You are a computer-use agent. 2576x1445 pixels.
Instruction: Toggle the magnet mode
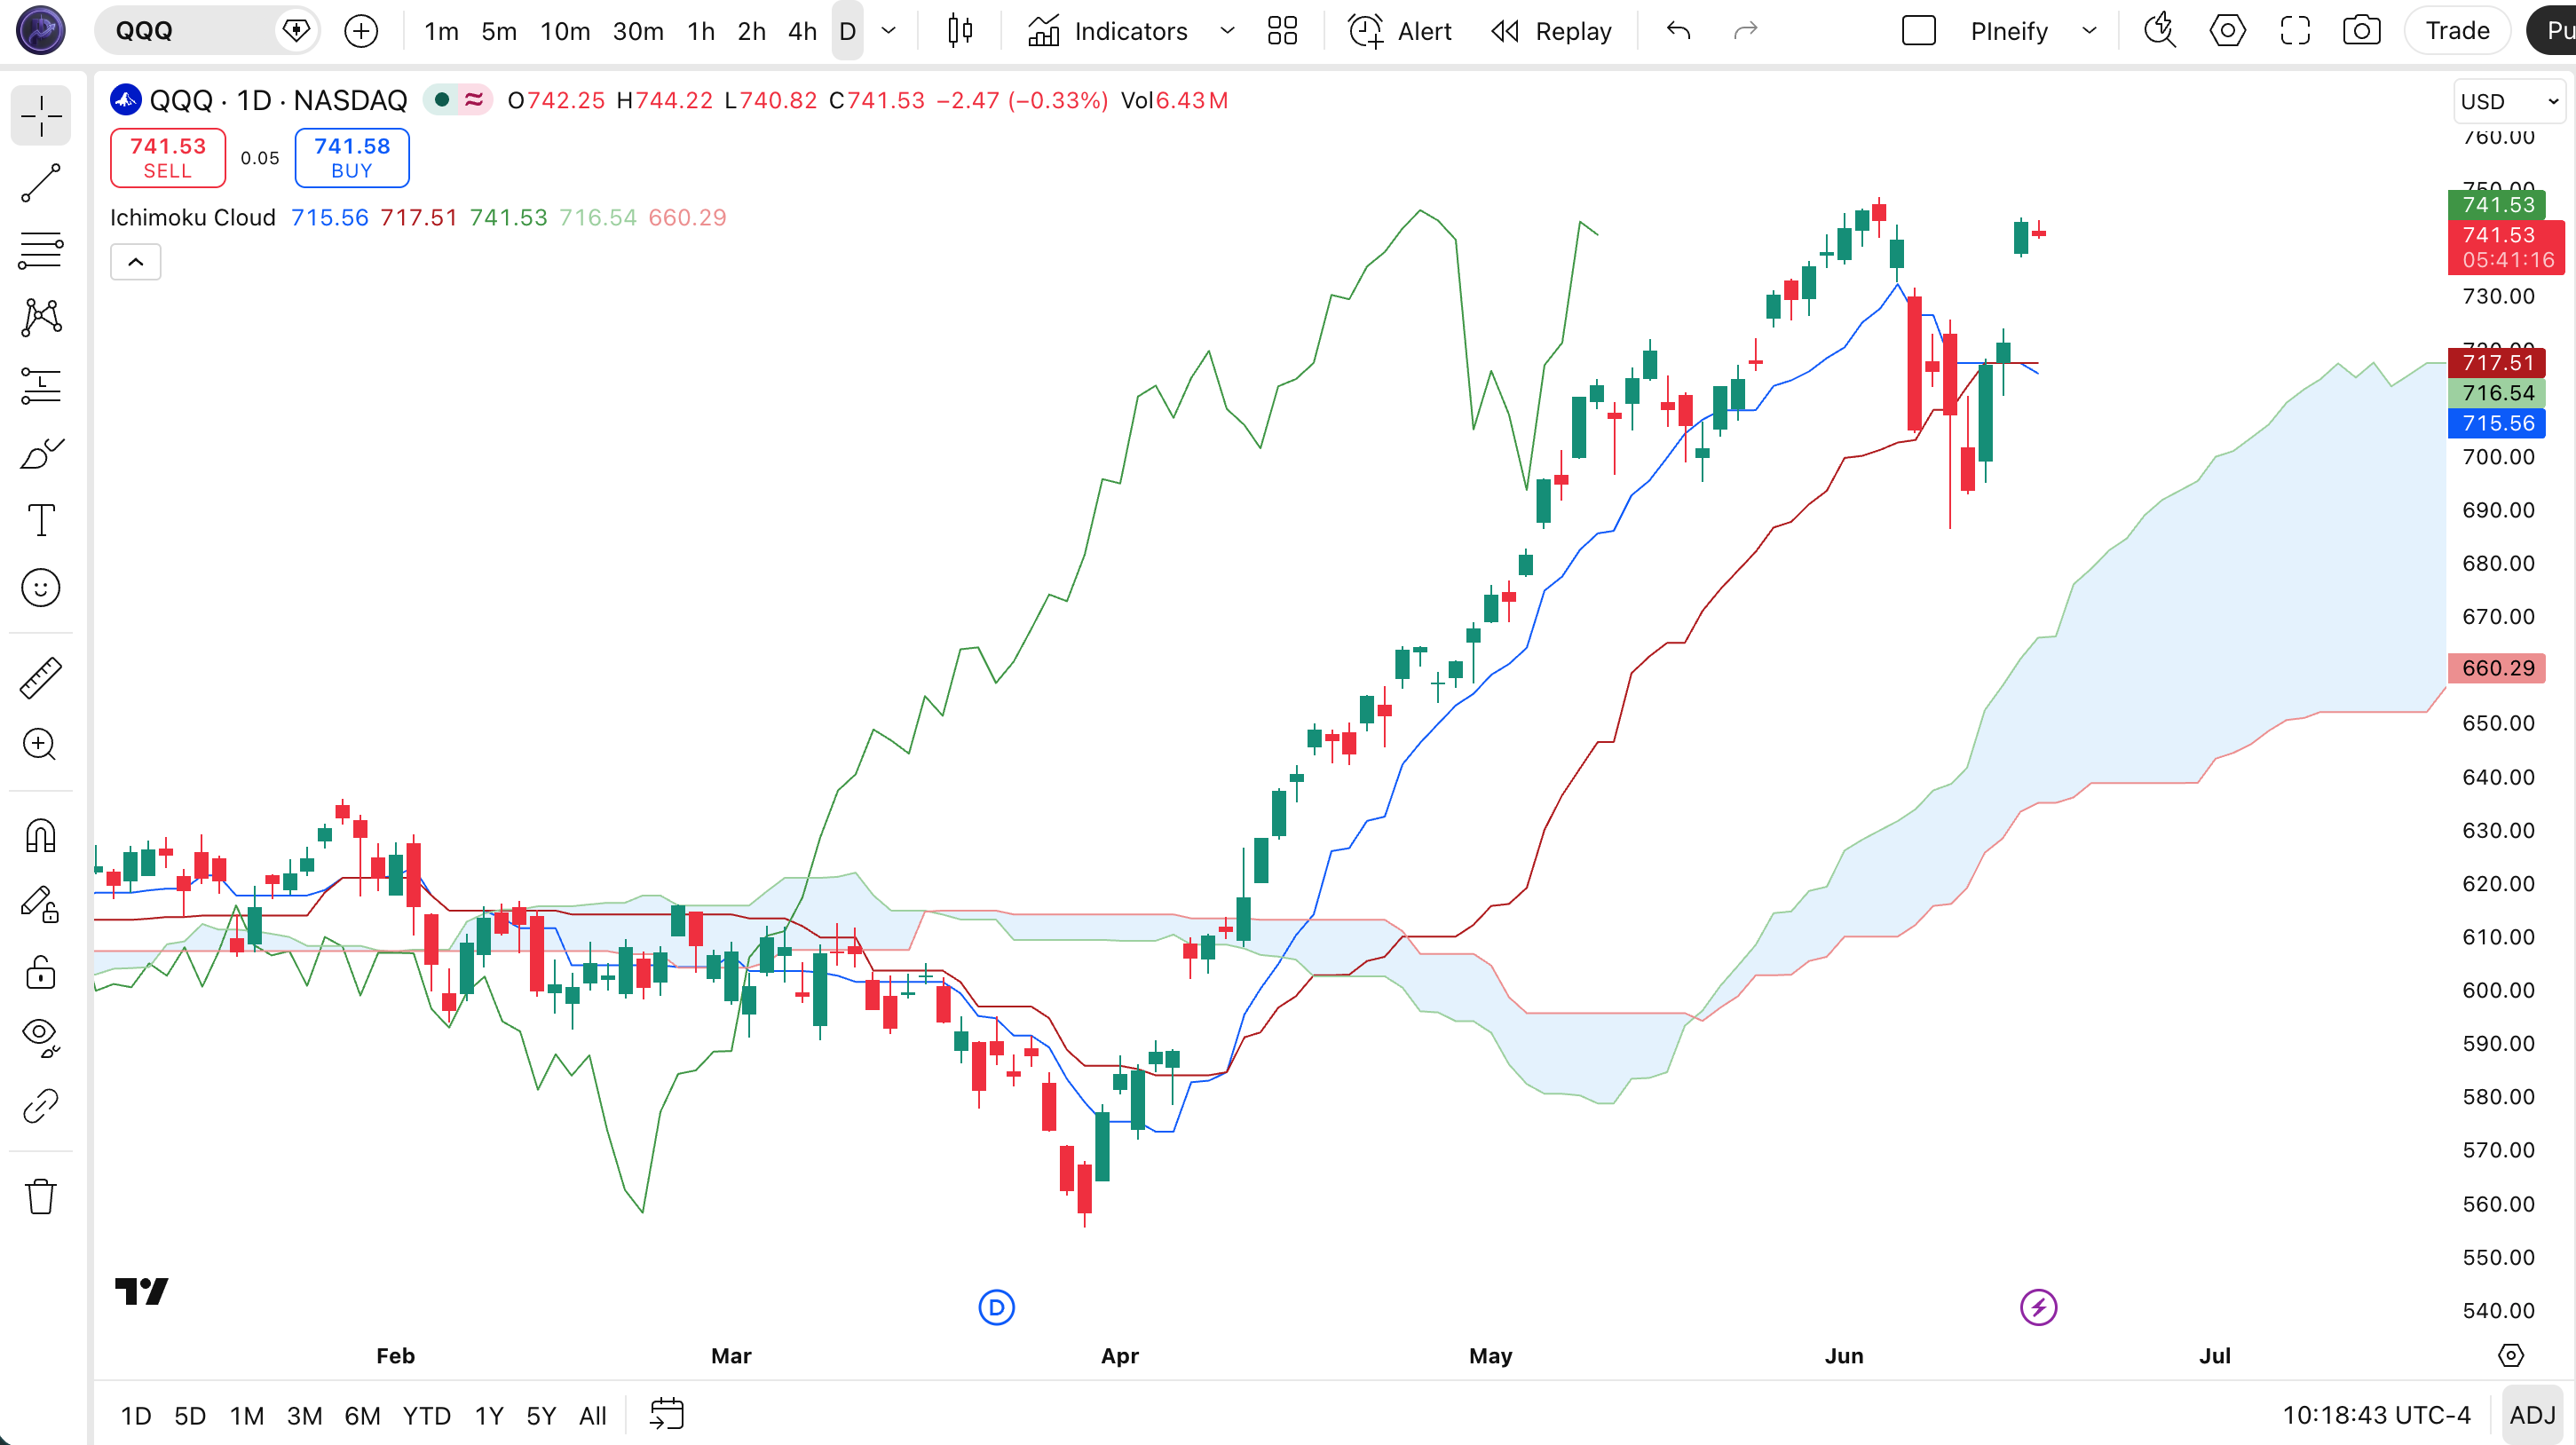[x=41, y=836]
